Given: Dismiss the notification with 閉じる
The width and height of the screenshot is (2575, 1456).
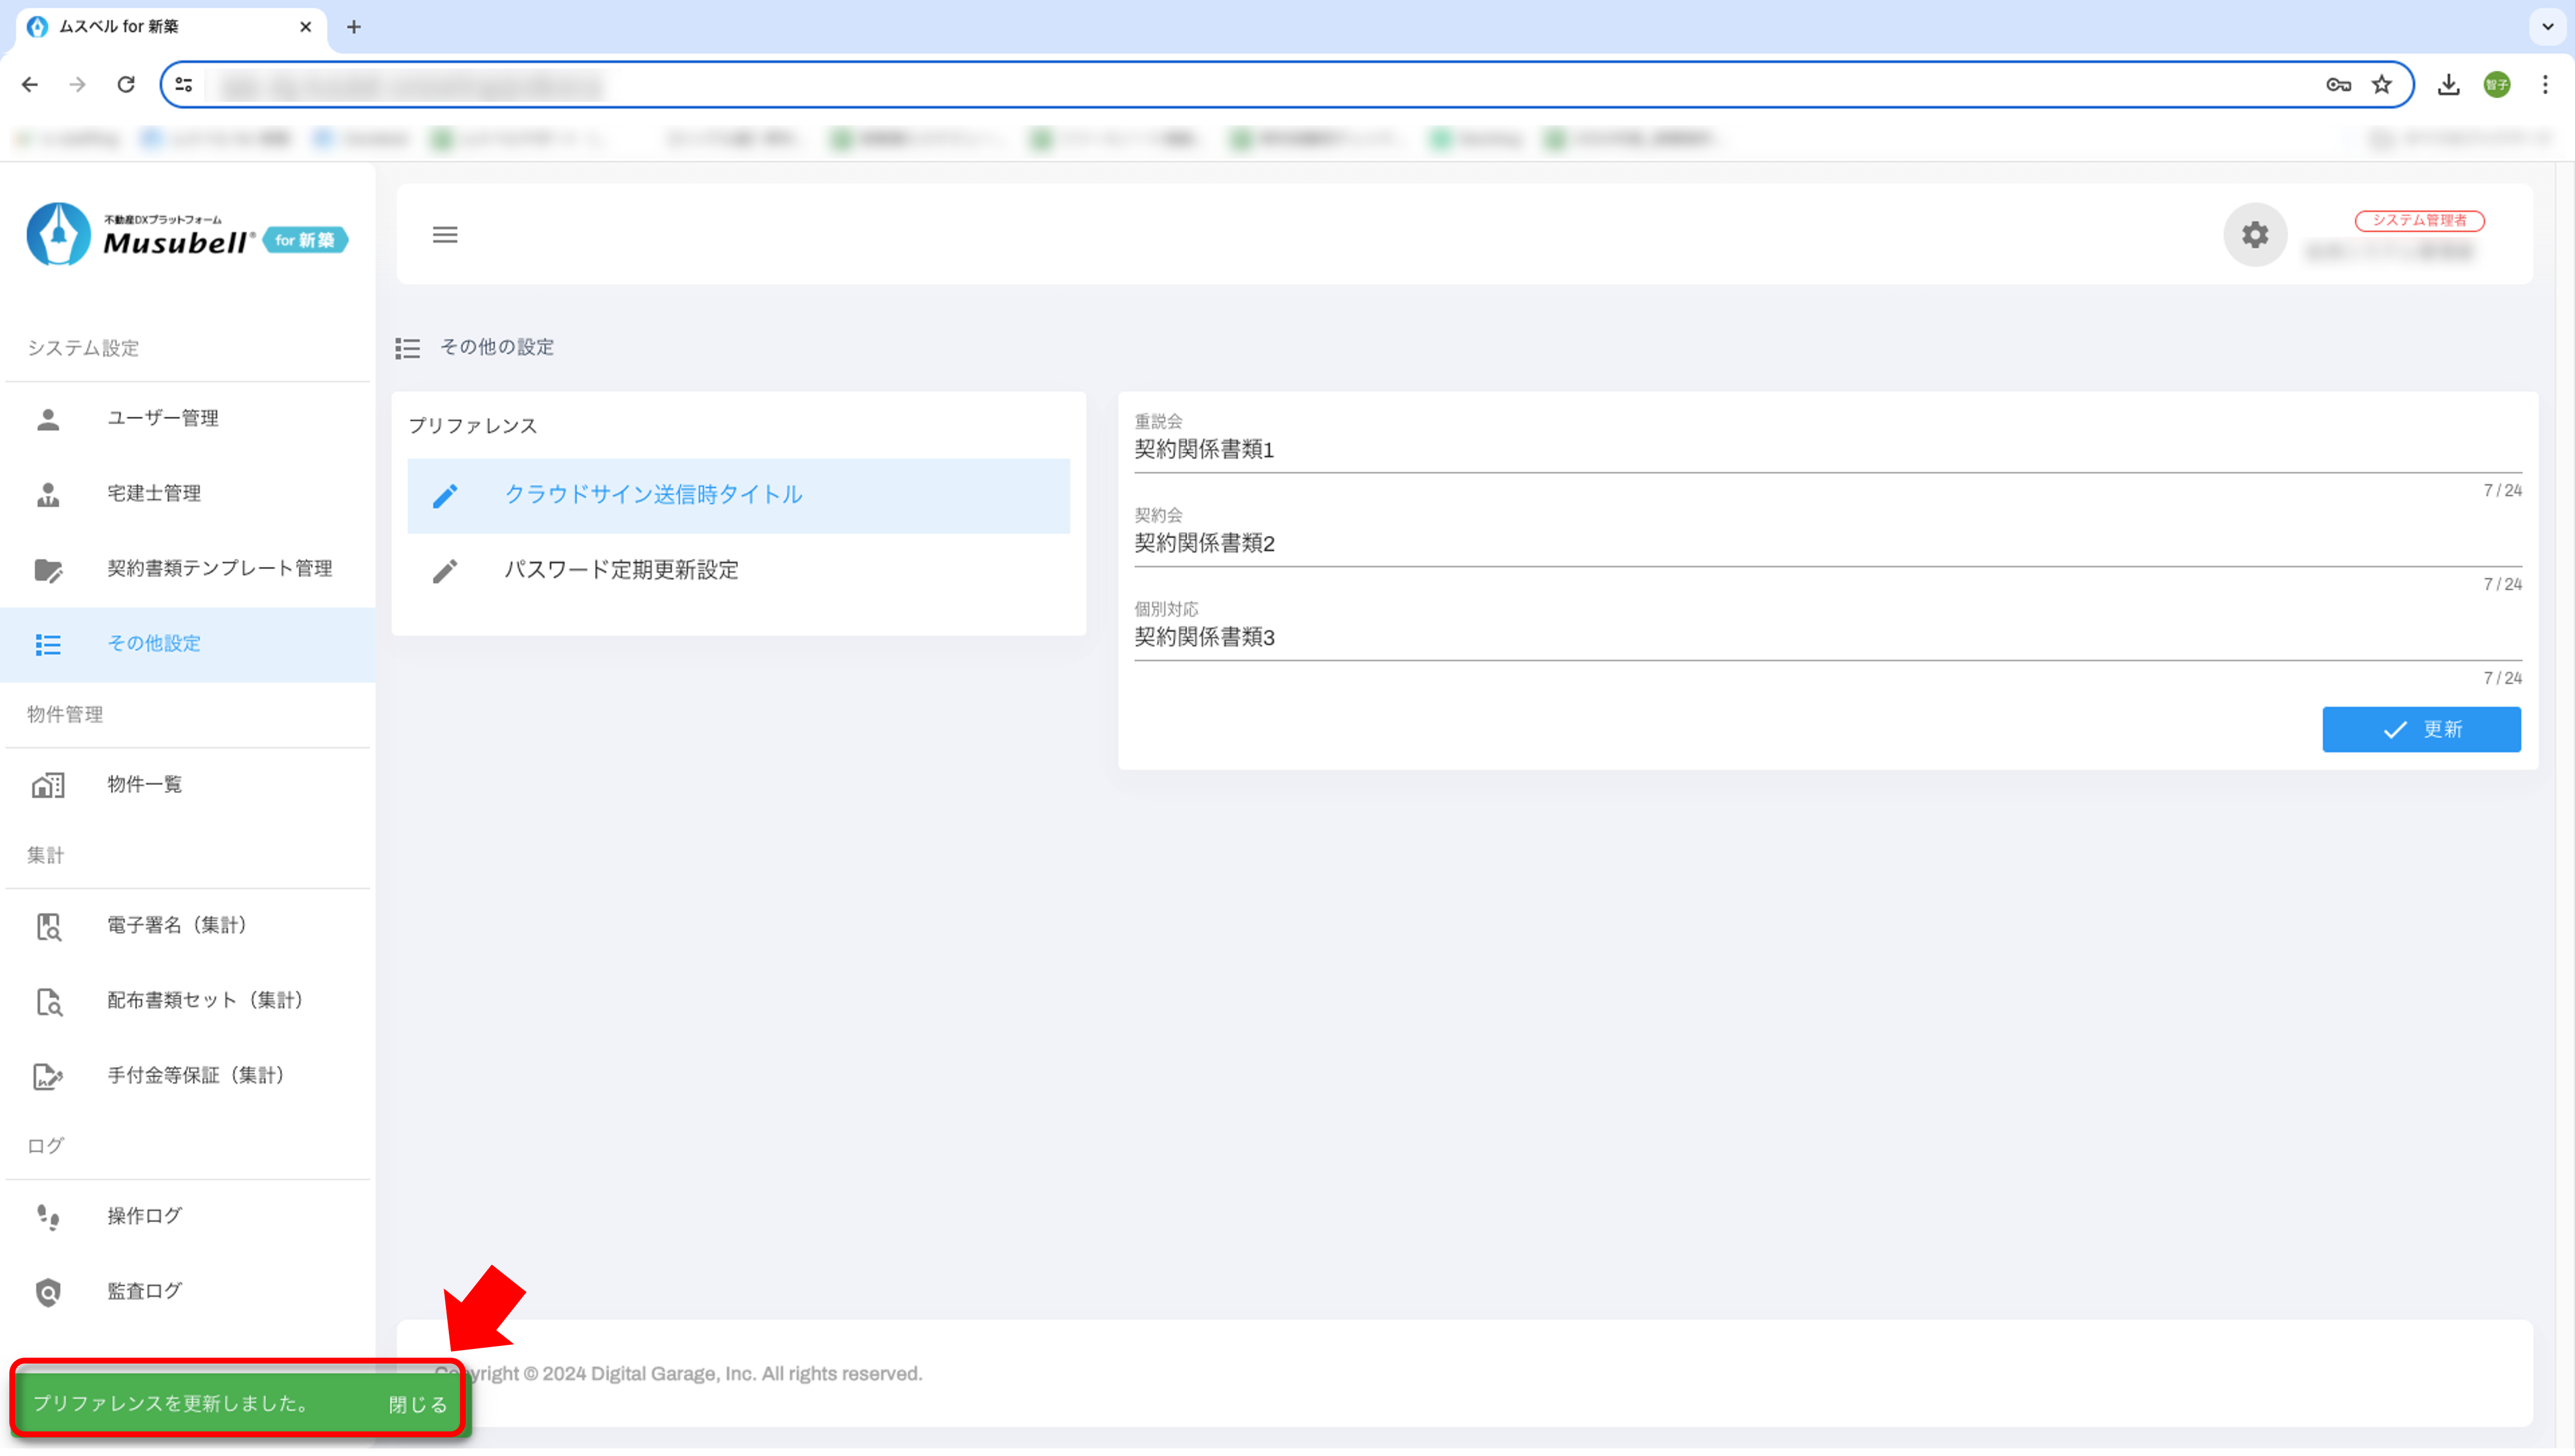Looking at the screenshot, I should pos(417,1404).
